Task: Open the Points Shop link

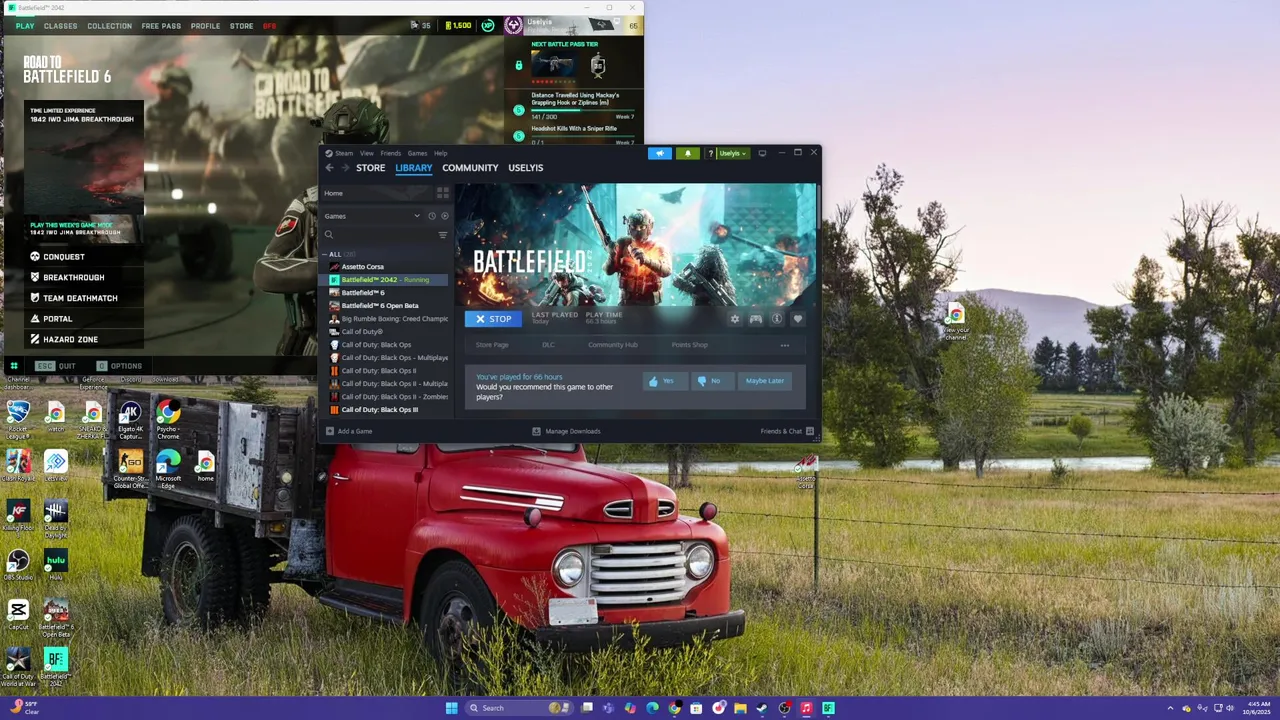Action: [689, 345]
